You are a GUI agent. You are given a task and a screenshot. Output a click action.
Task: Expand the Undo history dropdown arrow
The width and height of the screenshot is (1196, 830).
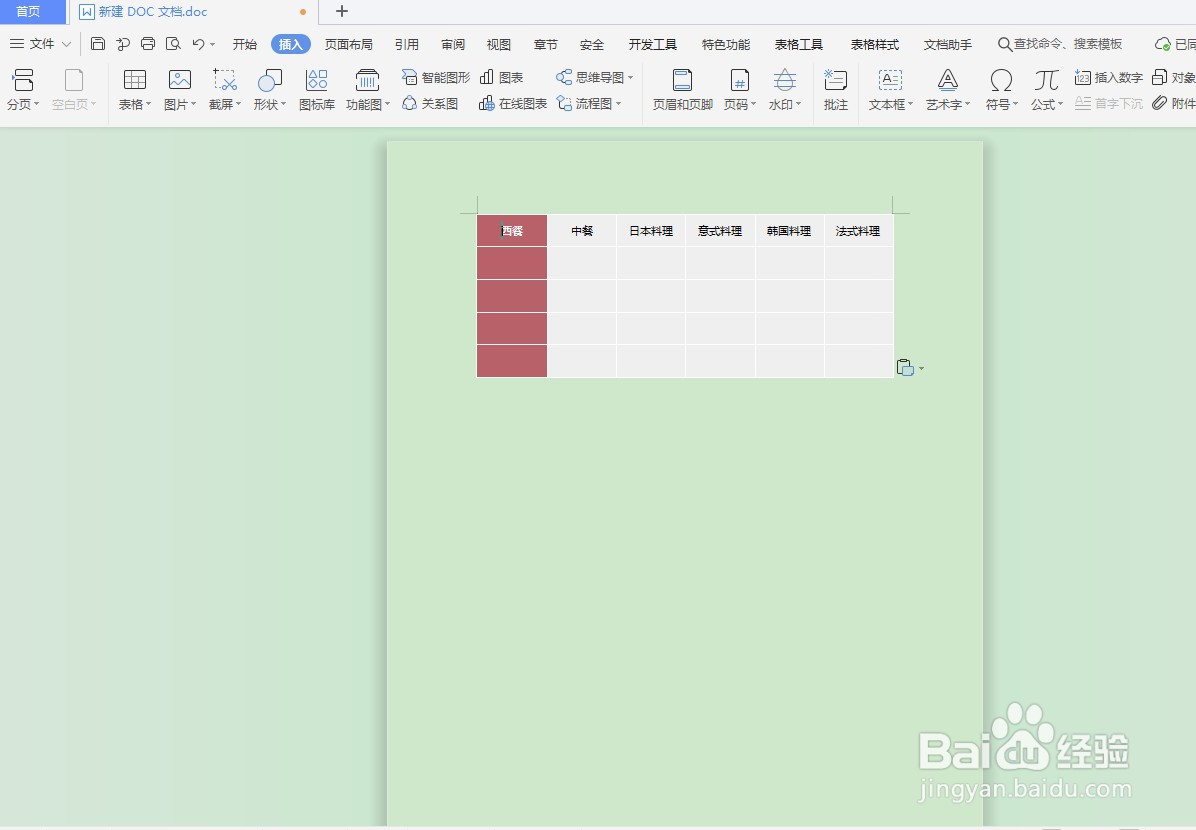[213, 44]
